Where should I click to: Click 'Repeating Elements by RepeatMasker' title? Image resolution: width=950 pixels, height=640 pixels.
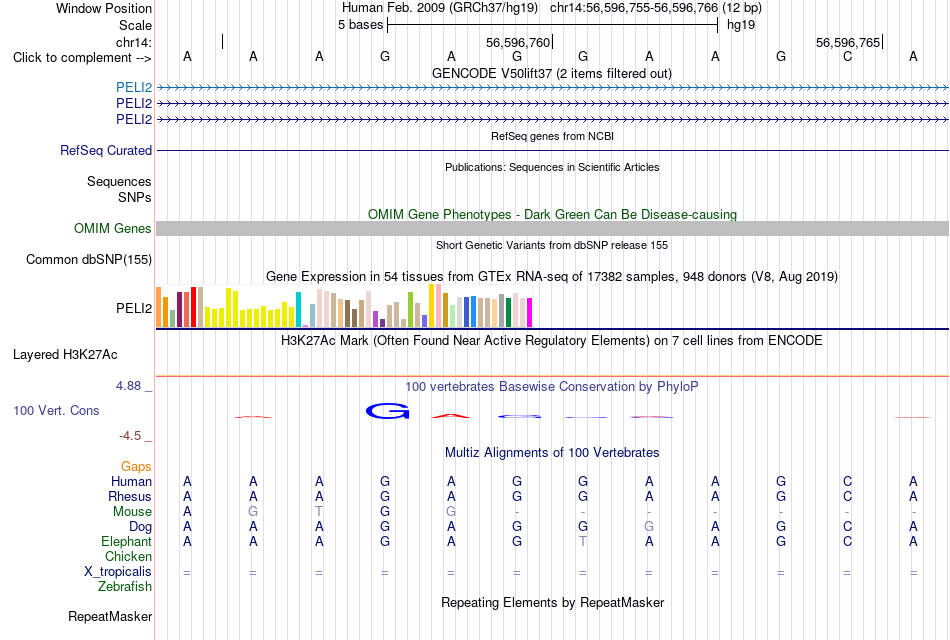552,602
